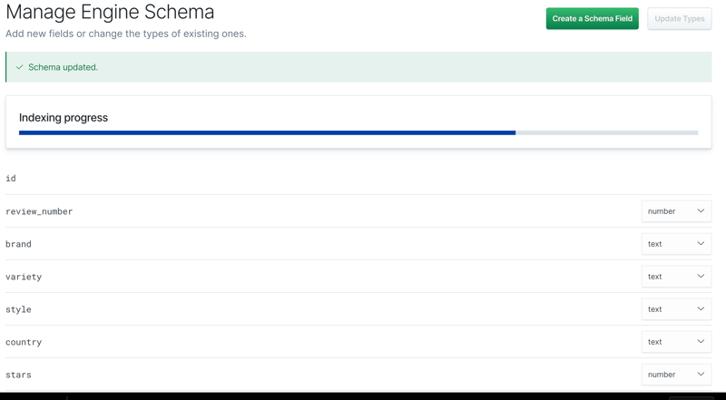This screenshot has height=400, width=726.
Task: Click the checkmark icon beside Schema updated
Action: (x=19, y=67)
